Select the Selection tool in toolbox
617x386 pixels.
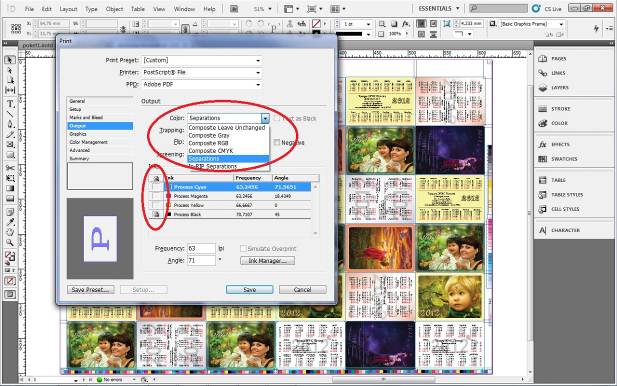[9, 60]
